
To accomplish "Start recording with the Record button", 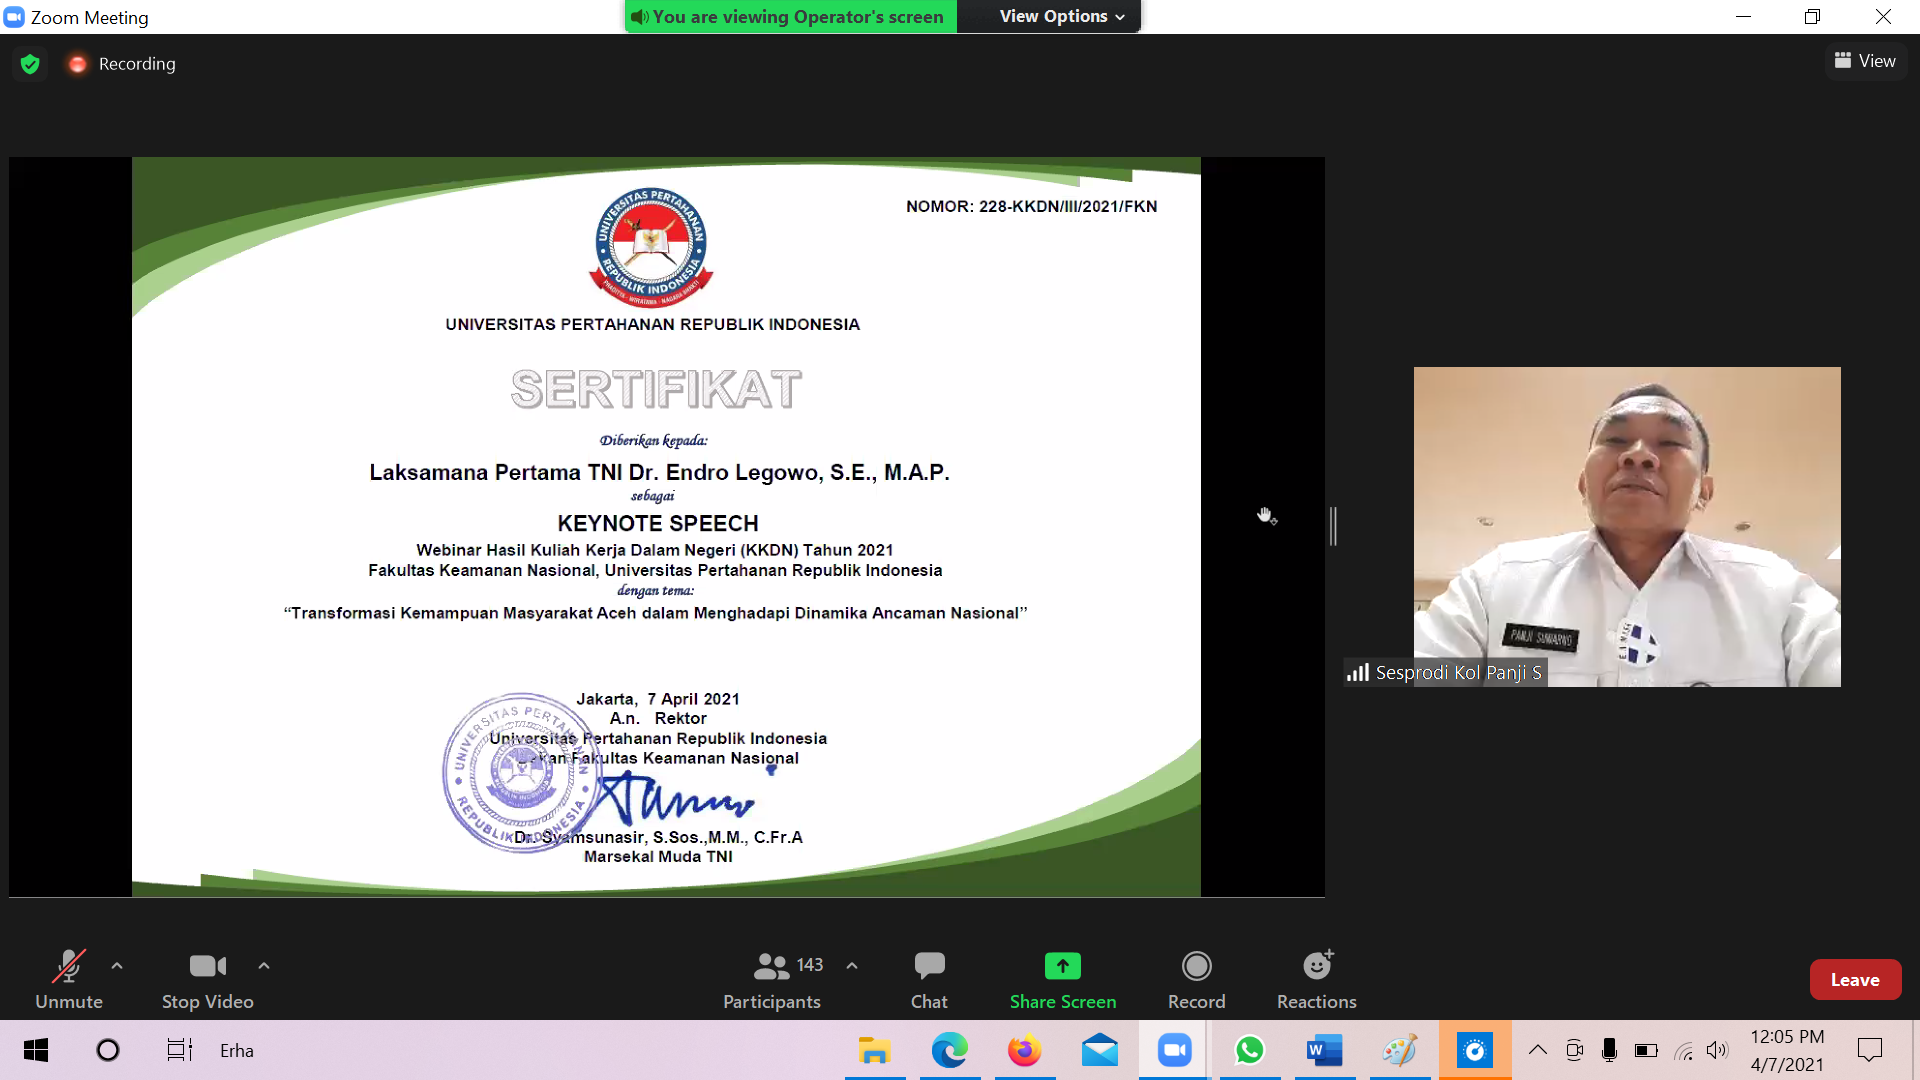I will point(1196,979).
